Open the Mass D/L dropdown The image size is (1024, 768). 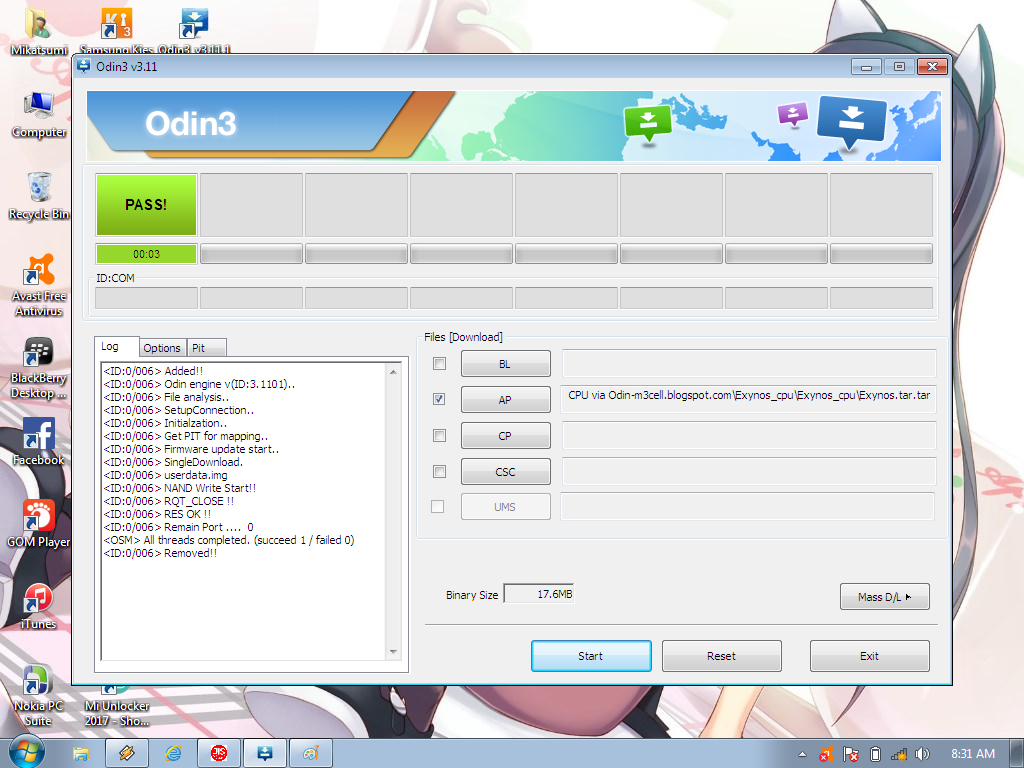coord(884,596)
